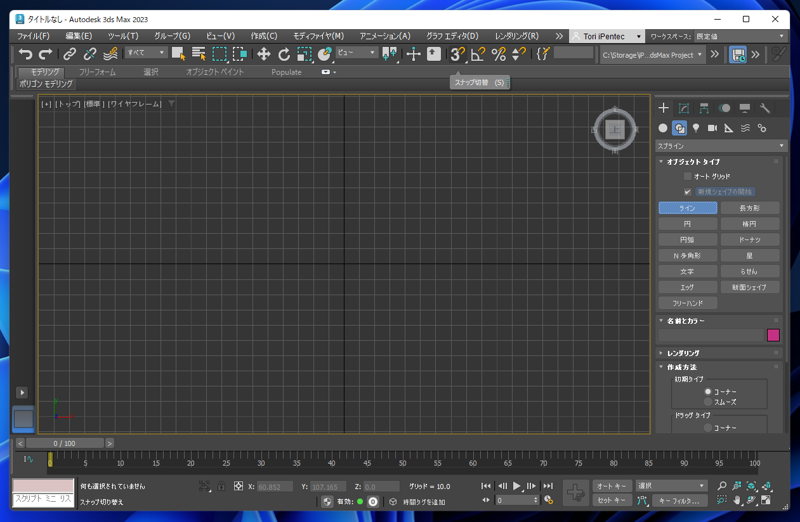Switch to Space Warps category icon
This screenshot has width=800, height=522.
pyautogui.click(x=745, y=128)
